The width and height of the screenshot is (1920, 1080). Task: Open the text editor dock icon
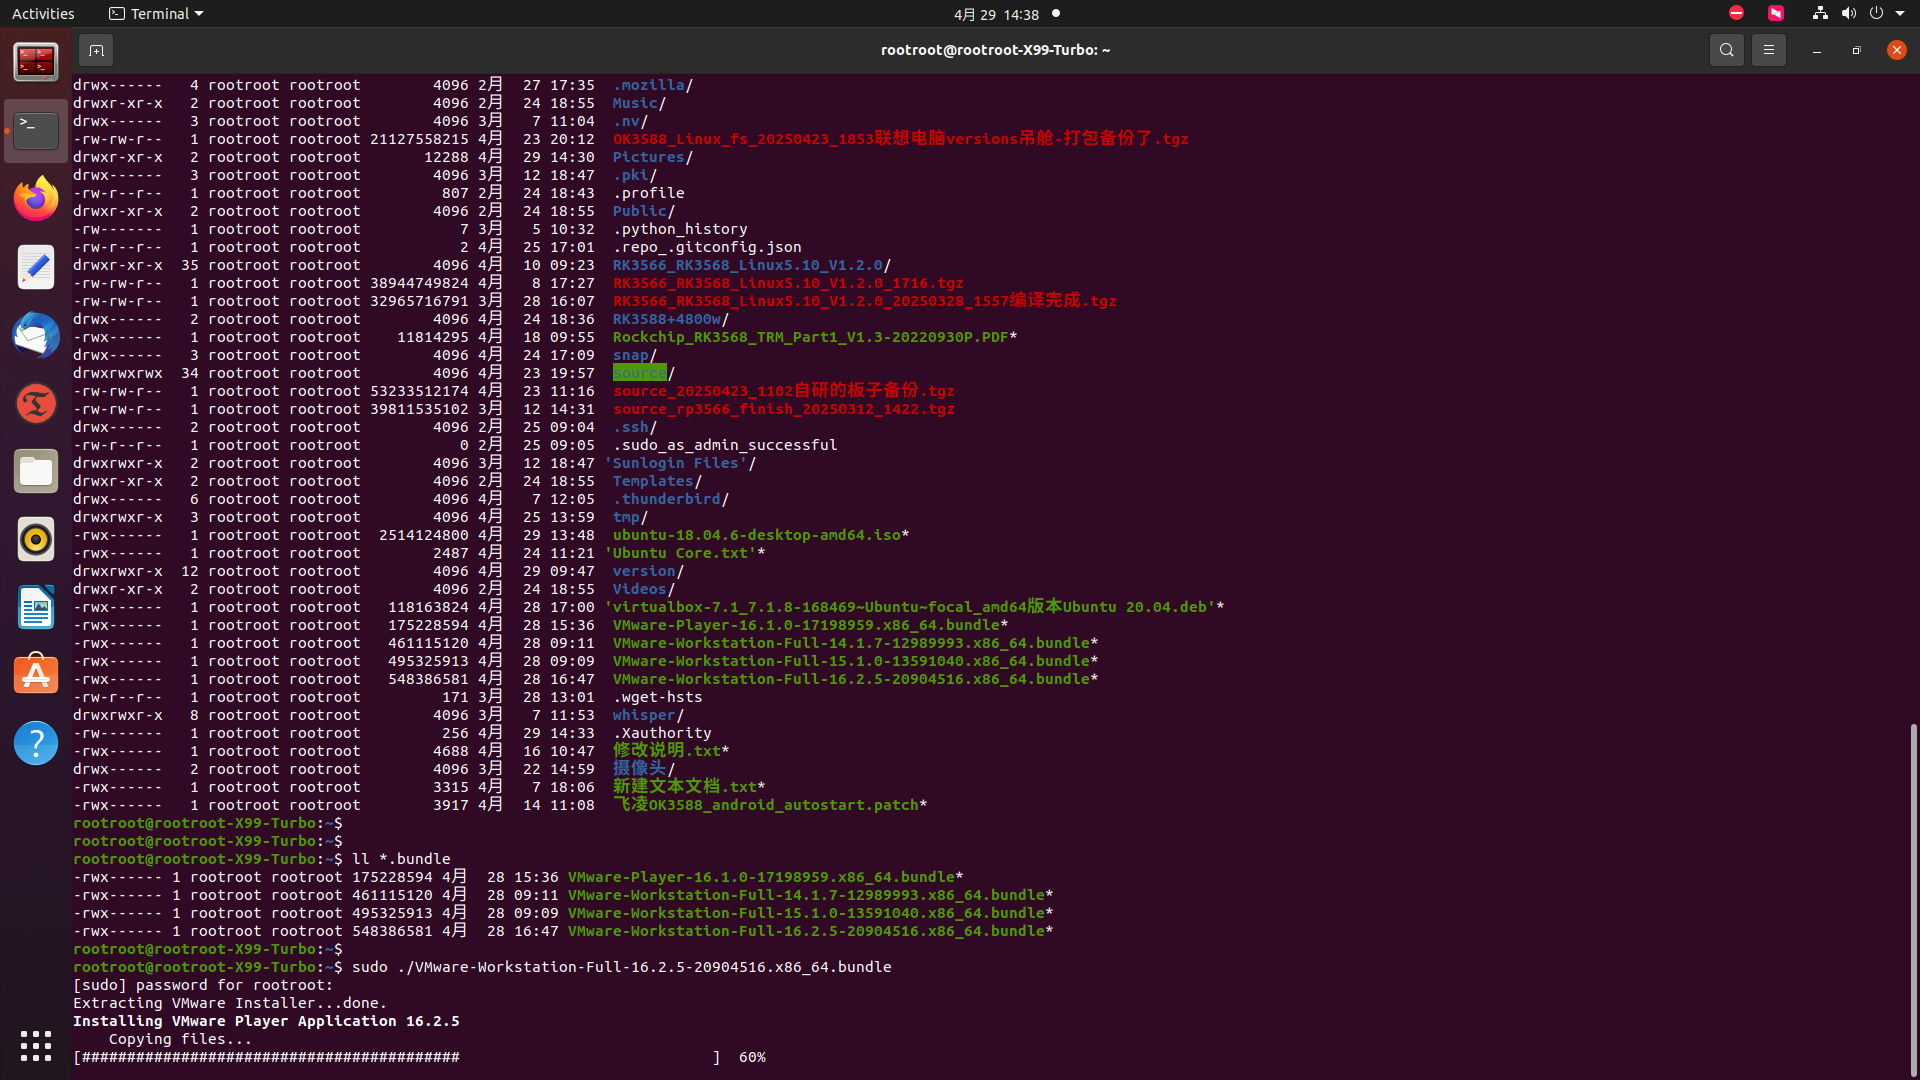coord(36,267)
